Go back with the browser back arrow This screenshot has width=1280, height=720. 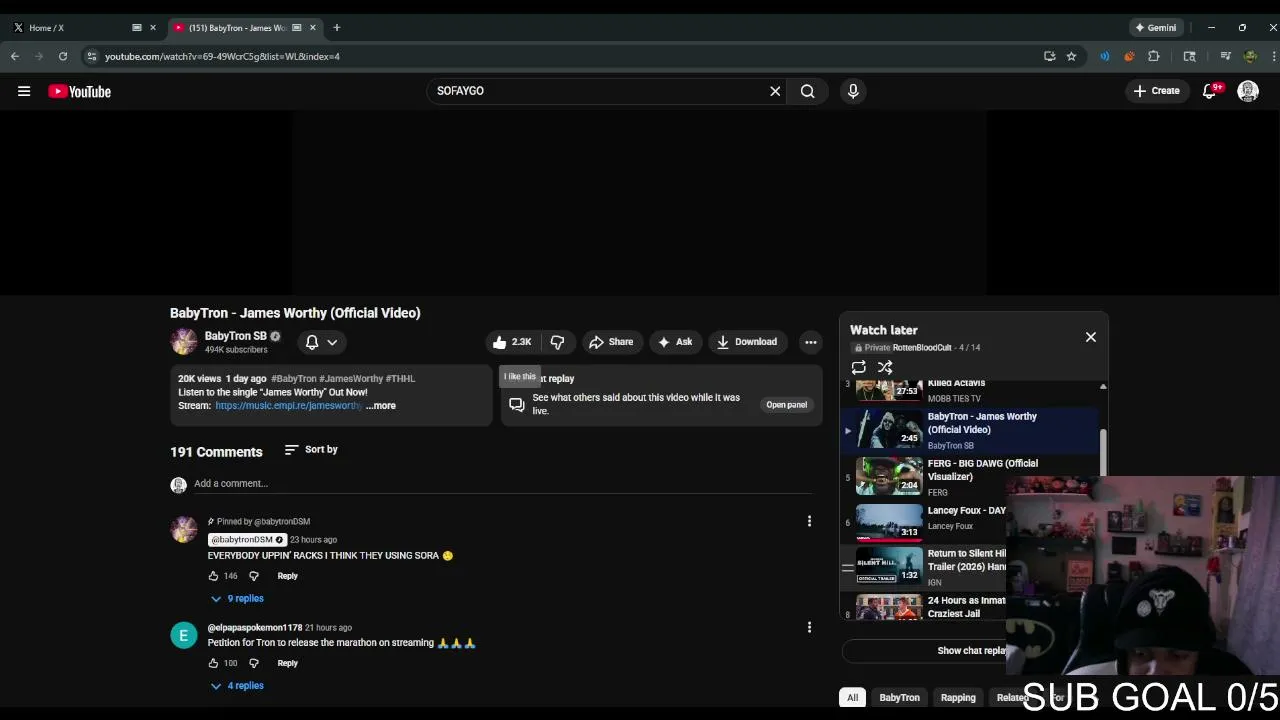(x=15, y=56)
